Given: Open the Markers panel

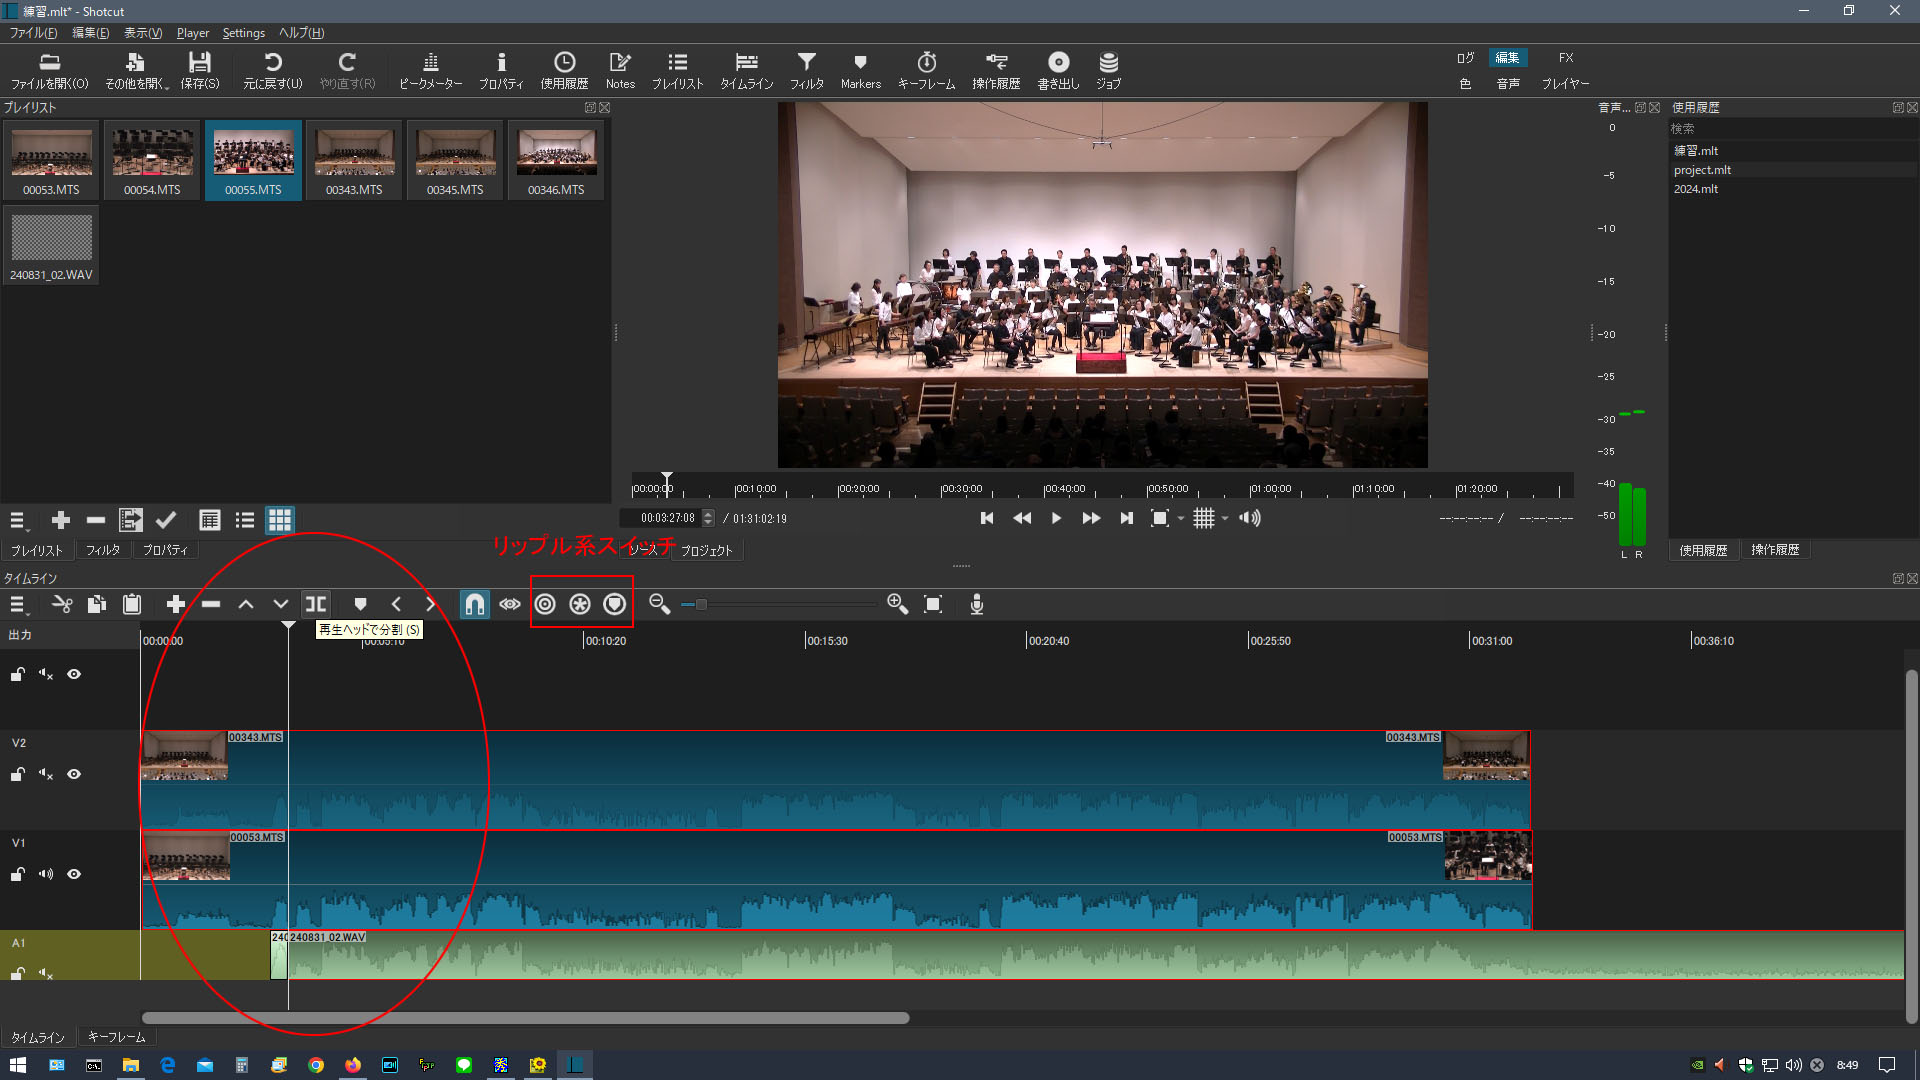Looking at the screenshot, I should [860, 71].
